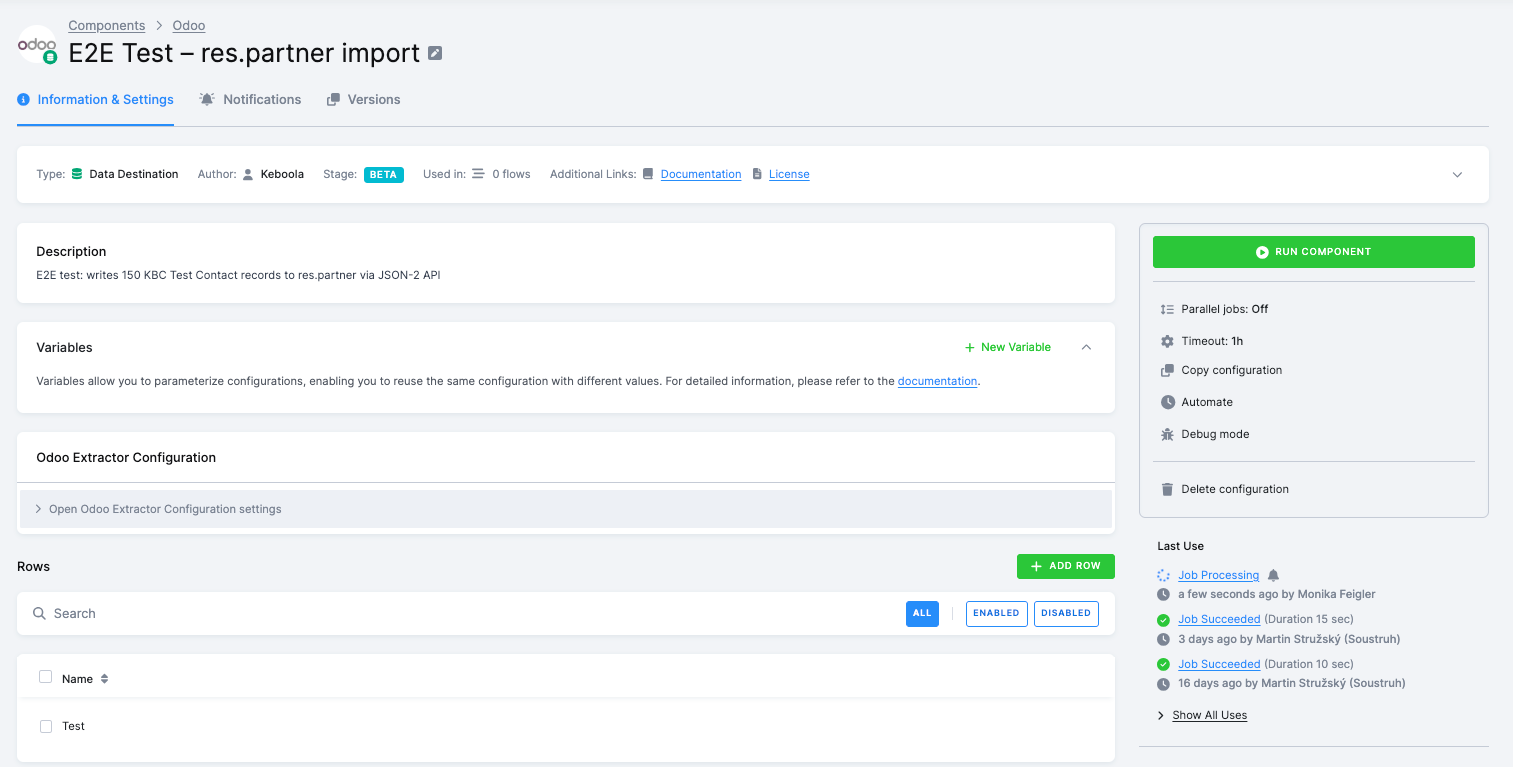Click the Timeout gear icon
The width and height of the screenshot is (1513, 767).
1167,340
